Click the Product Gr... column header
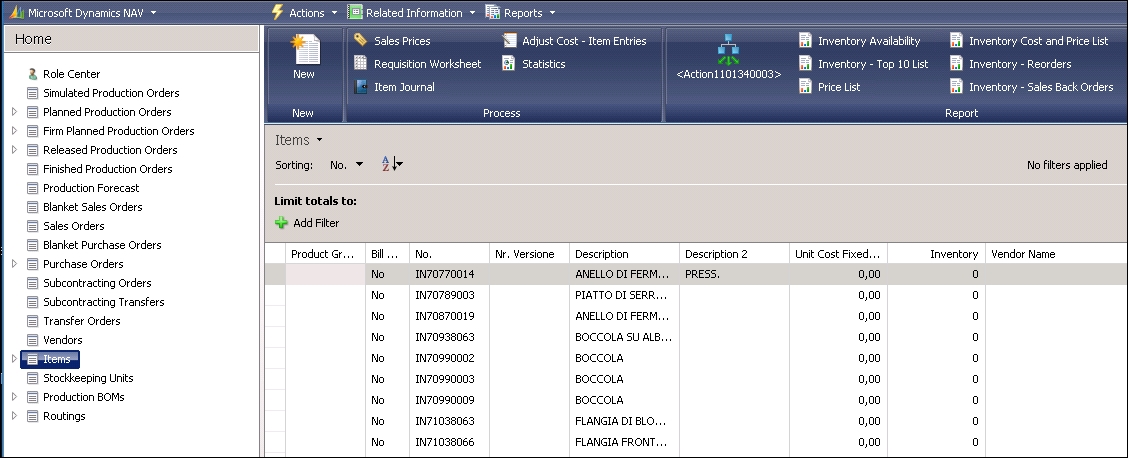This screenshot has width=1128, height=458. pos(325,254)
